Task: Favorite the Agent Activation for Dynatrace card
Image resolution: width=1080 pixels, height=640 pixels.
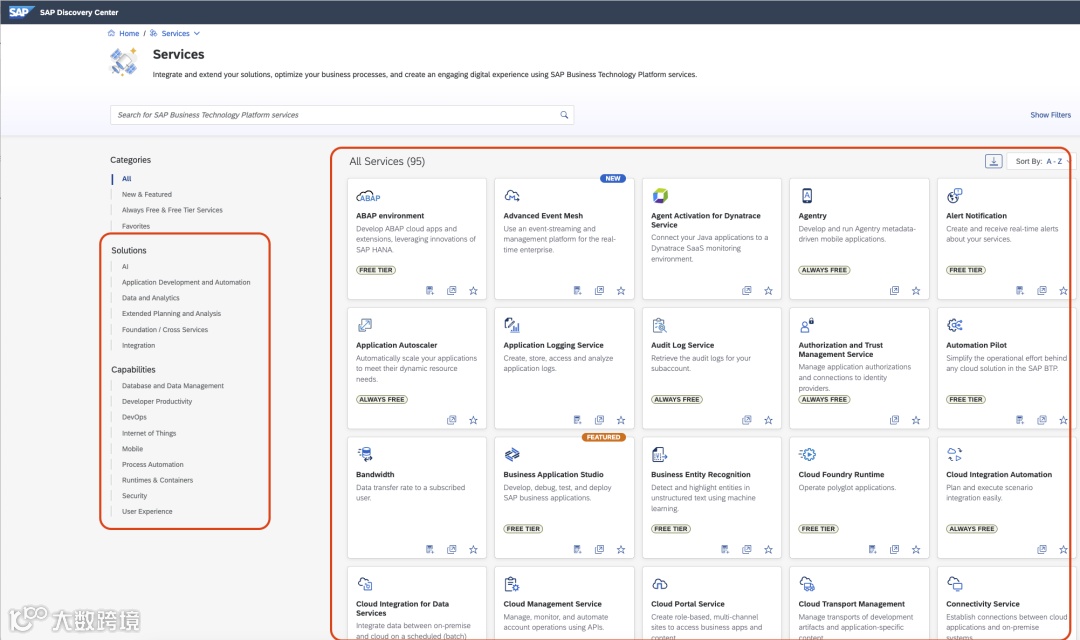Action: 768,291
